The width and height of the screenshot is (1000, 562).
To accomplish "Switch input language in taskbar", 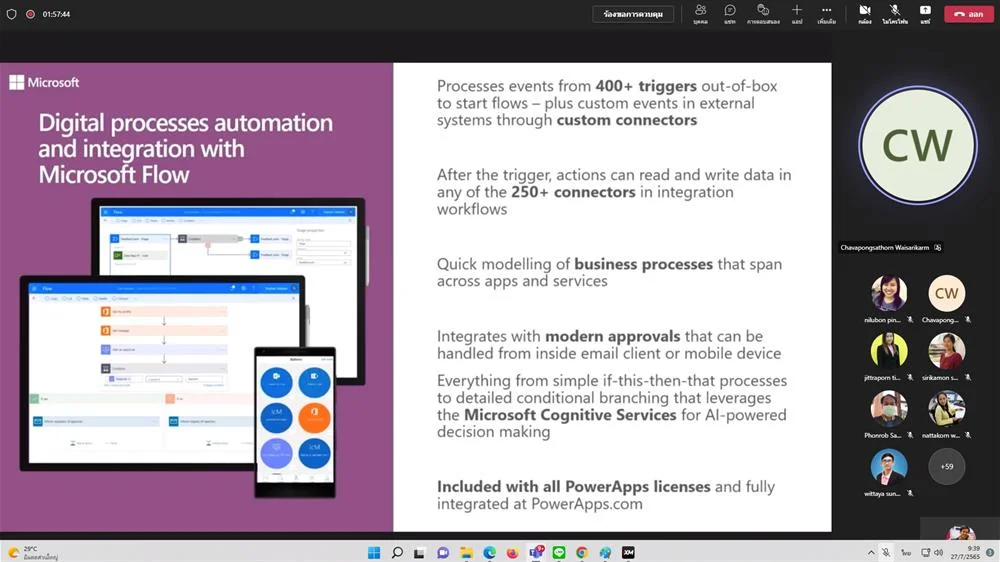I will (x=906, y=552).
